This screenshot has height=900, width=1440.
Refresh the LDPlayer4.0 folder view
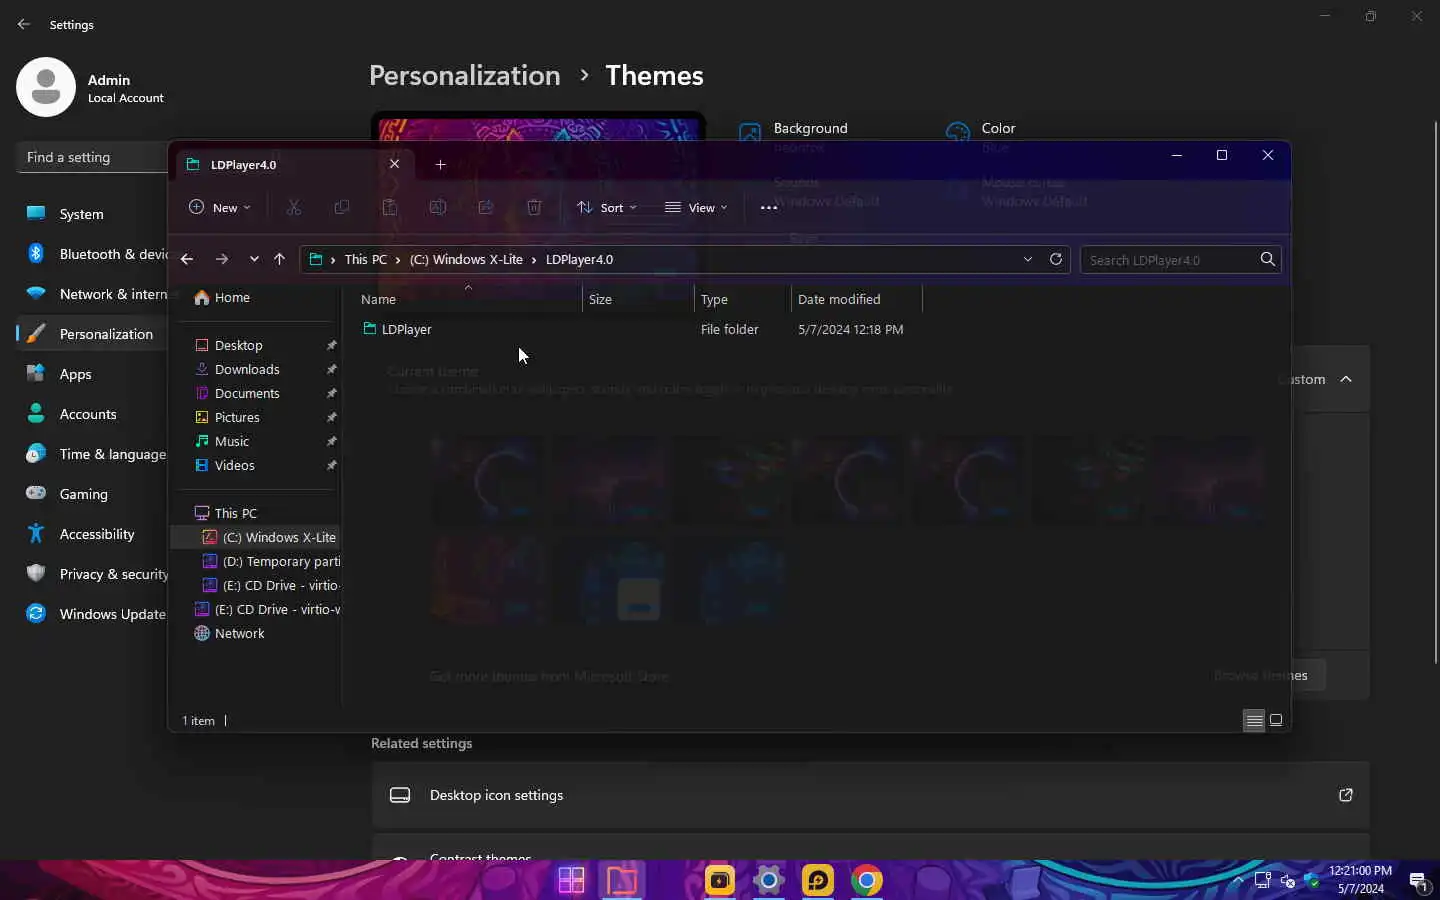(1056, 259)
